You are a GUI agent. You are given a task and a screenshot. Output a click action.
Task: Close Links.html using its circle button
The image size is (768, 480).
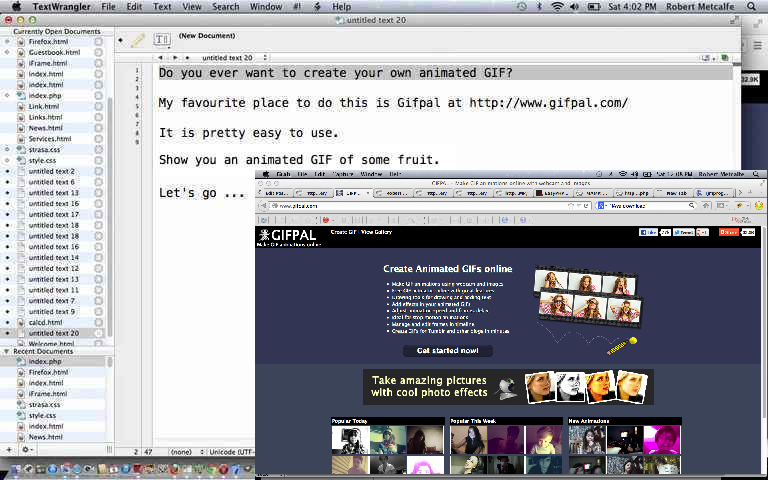pos(98,117)
